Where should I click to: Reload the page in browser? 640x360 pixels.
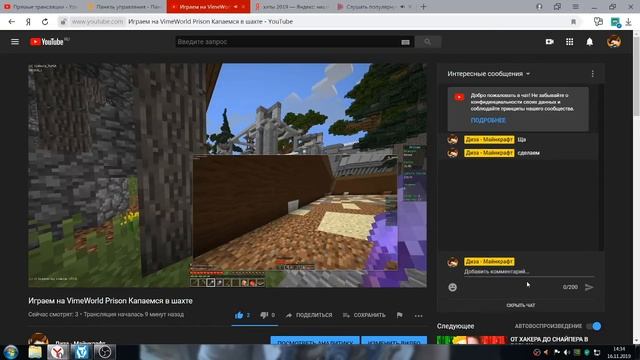(45, 22)
